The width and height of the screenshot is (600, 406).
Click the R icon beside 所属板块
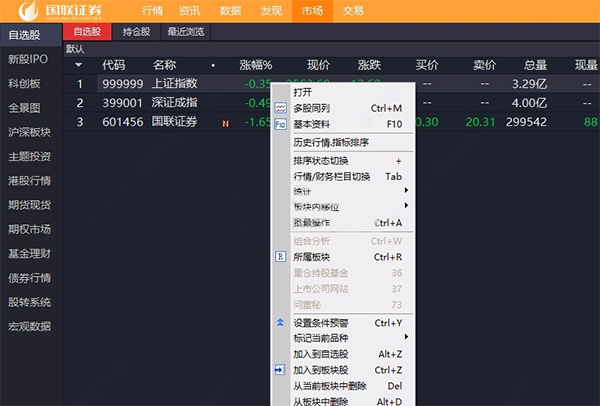click(x=280, y=257)
